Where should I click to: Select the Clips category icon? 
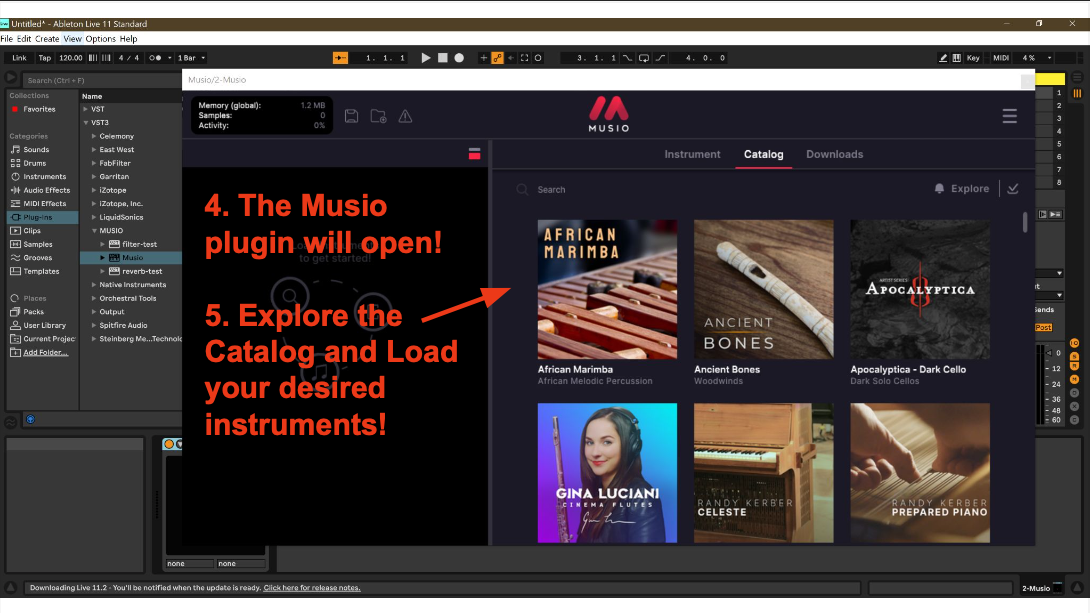click(x=15, y=231)
